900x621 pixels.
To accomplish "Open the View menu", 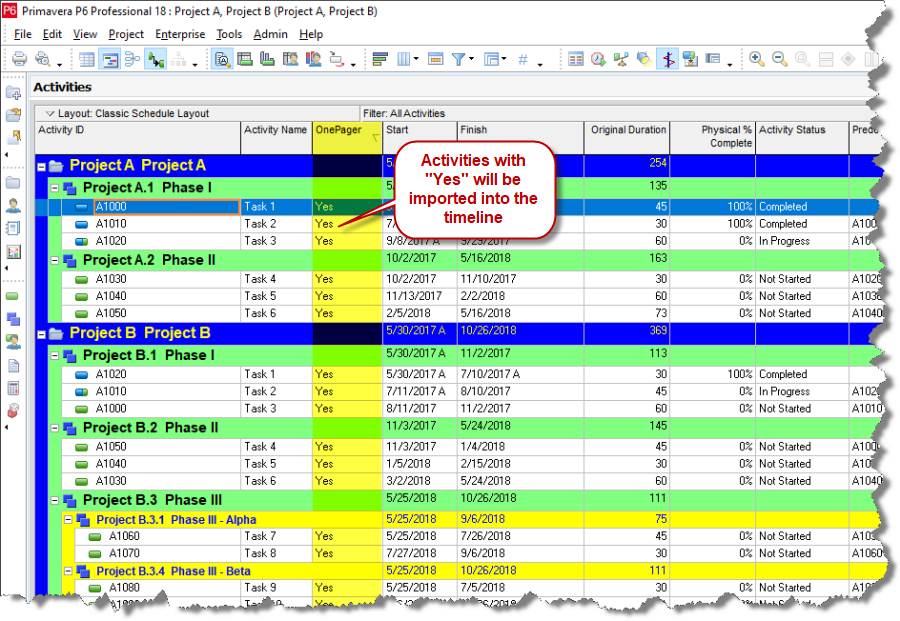I will (85, 34).
